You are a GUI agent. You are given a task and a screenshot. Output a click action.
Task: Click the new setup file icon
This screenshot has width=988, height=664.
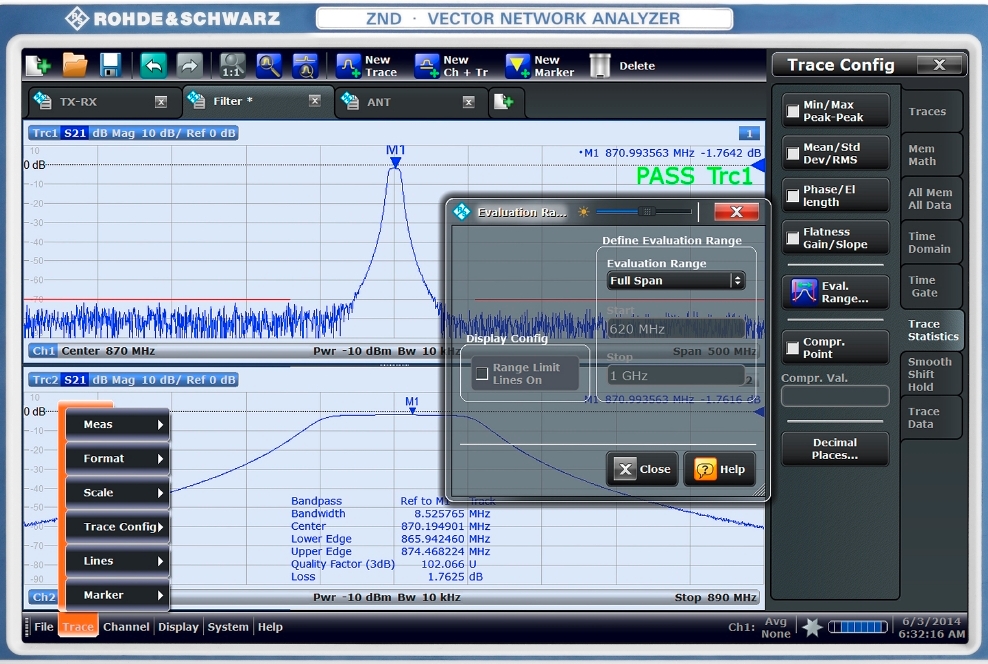click(x=38, y=65)
